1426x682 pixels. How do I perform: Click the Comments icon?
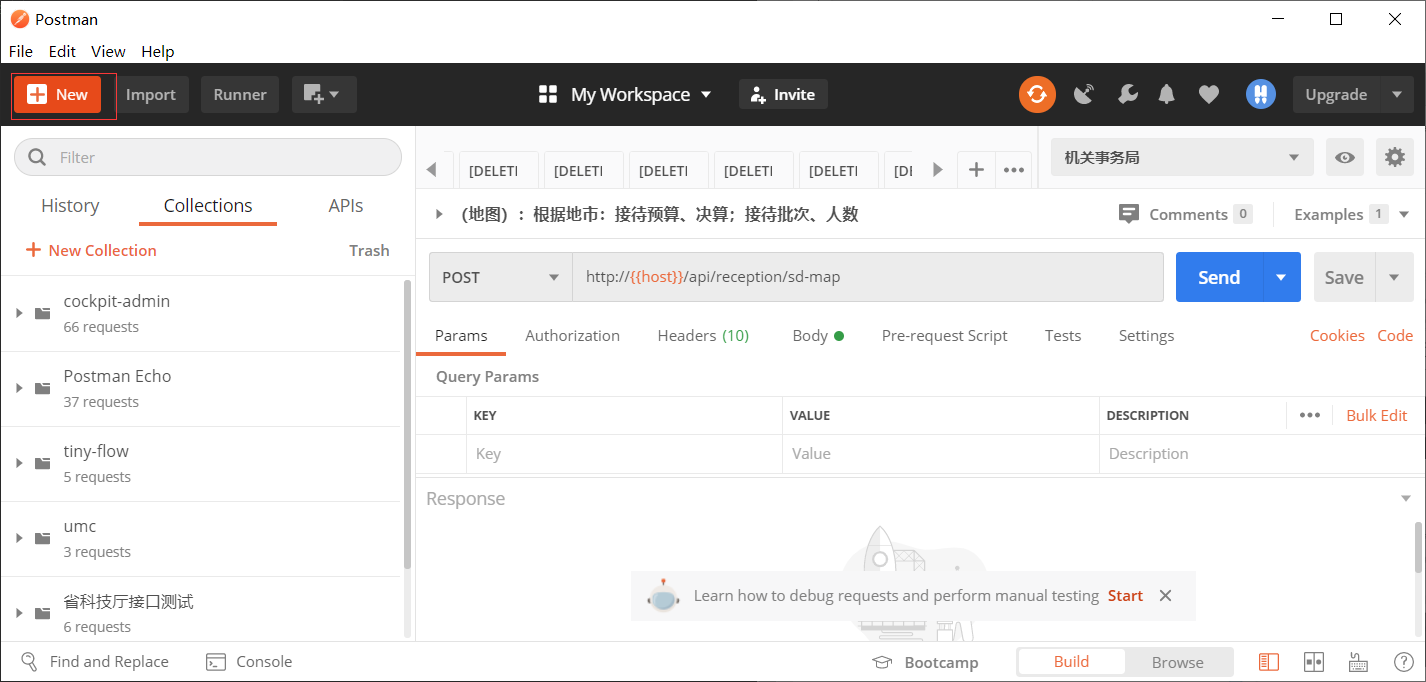[1129, 214]
